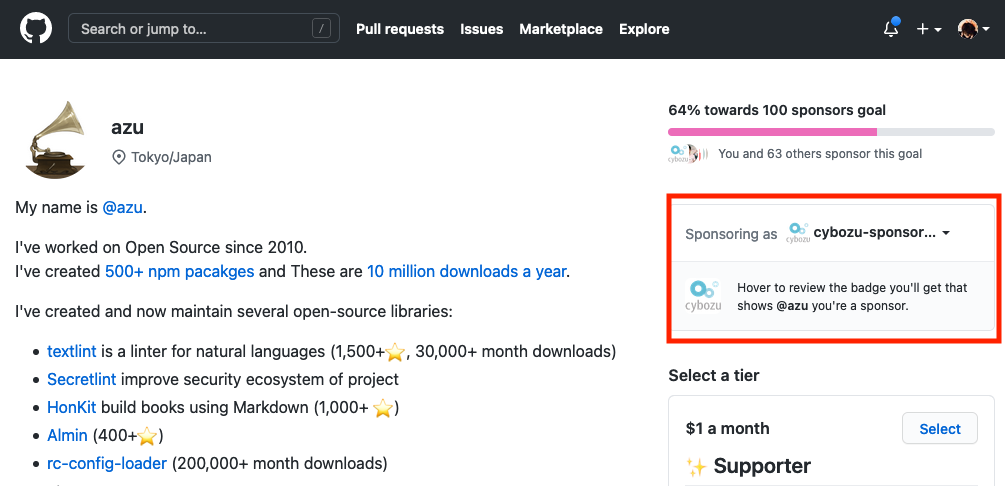Click the Tokyo/Japan location text

[171, 157]
